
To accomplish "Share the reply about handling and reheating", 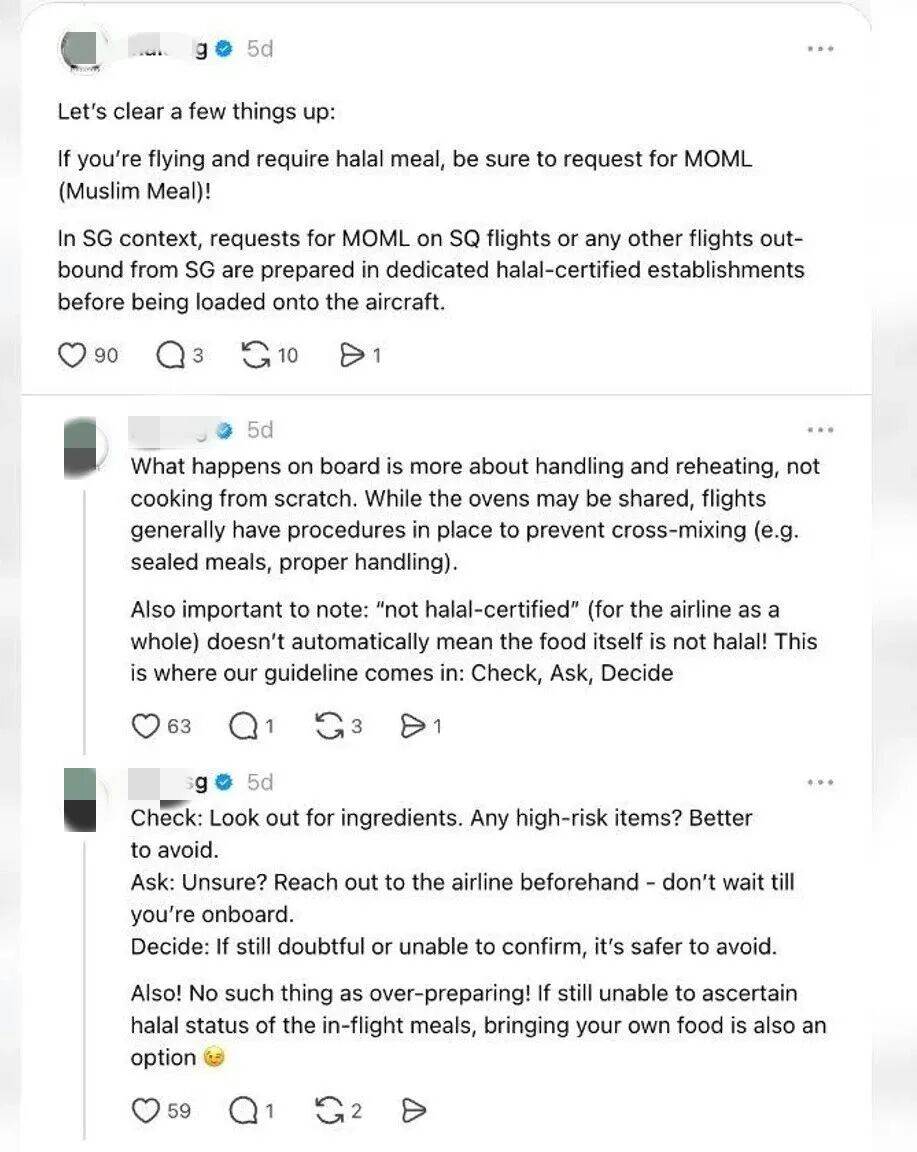I will click(412, 726).
